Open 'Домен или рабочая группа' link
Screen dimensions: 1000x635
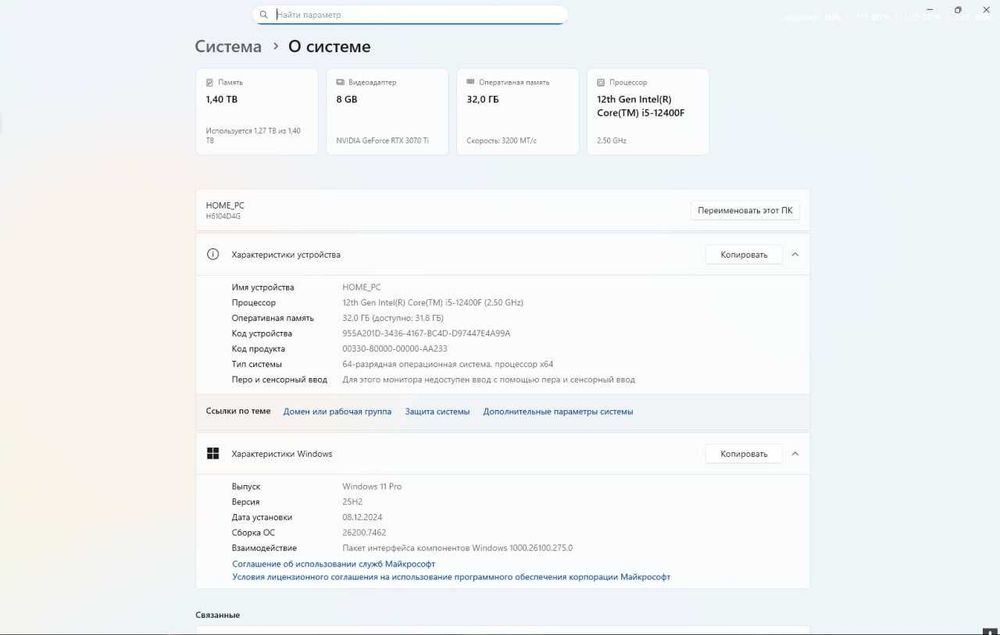(337, 412)
